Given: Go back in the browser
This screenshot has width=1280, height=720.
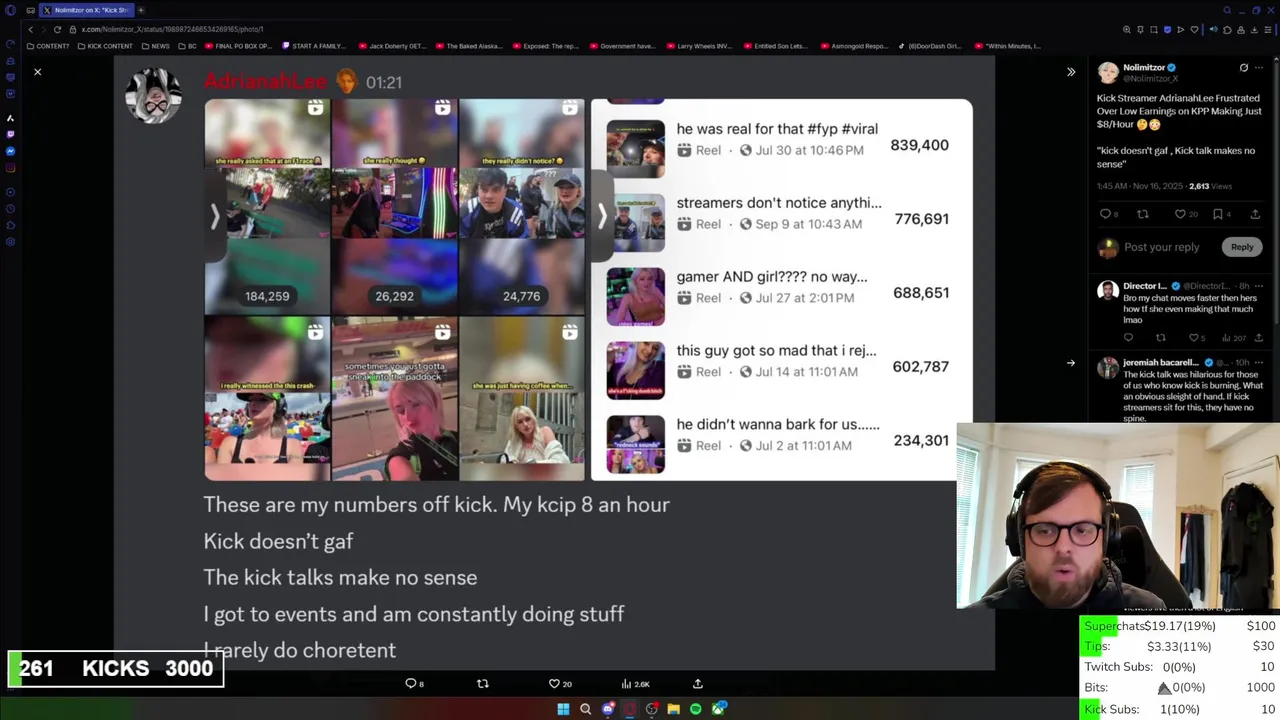Looking at the screenshot, I should coord(30,29).
